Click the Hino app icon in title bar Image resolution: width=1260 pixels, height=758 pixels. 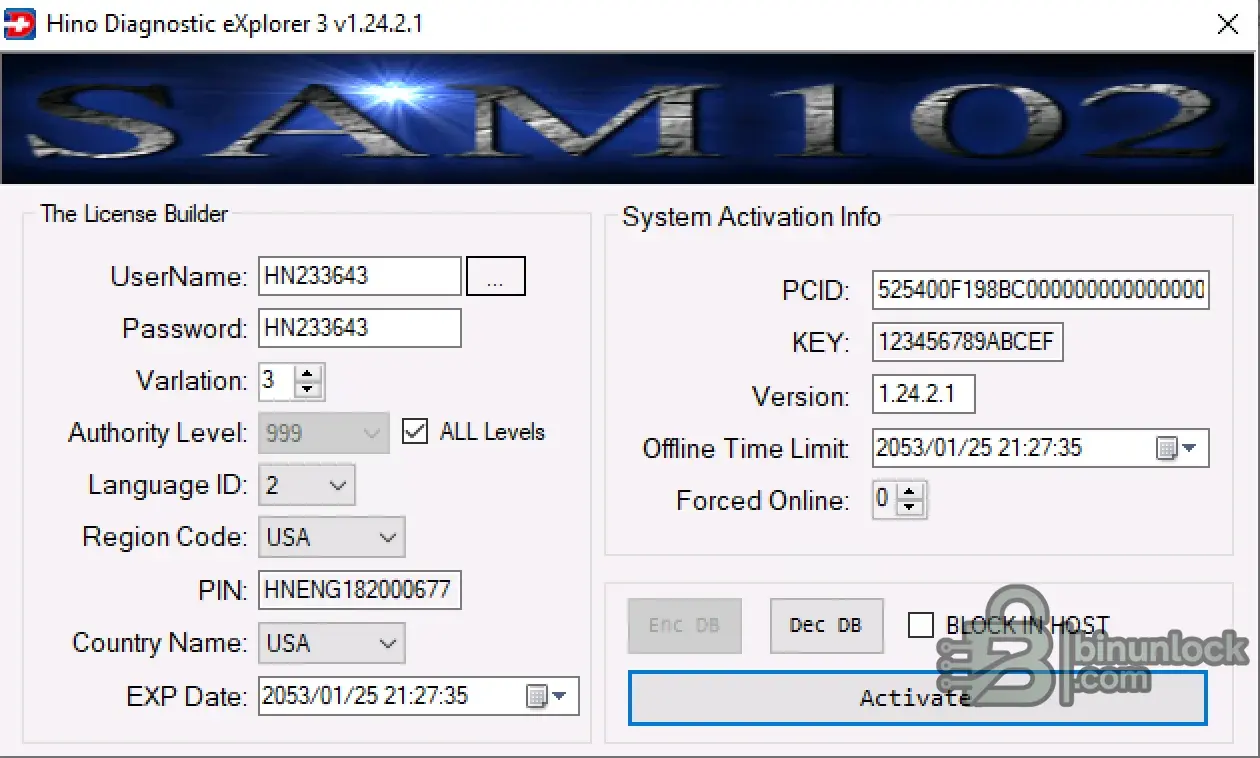(20, 24)
